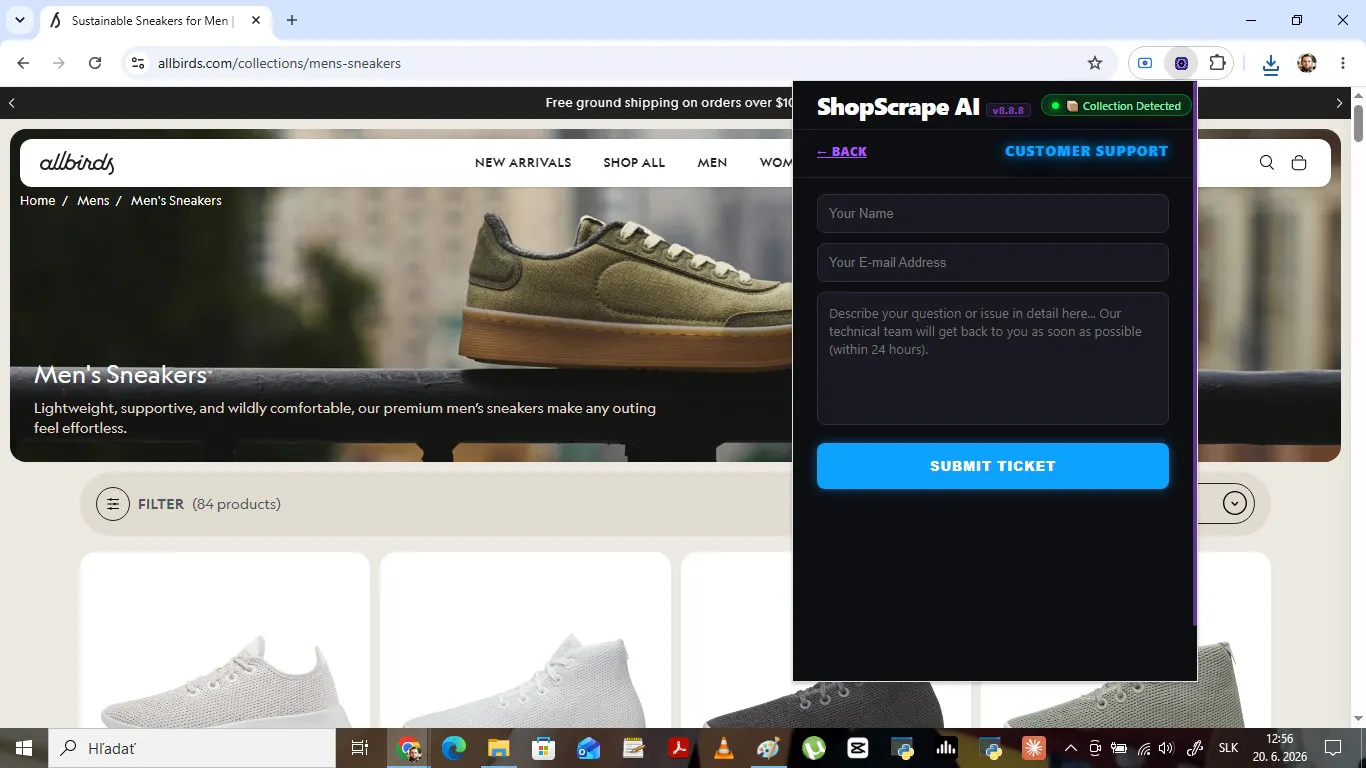Image resolution: width=1366 pixels, height=768 pixels.
Task: Open SHOP ALL menu
Action: [634, 163]
